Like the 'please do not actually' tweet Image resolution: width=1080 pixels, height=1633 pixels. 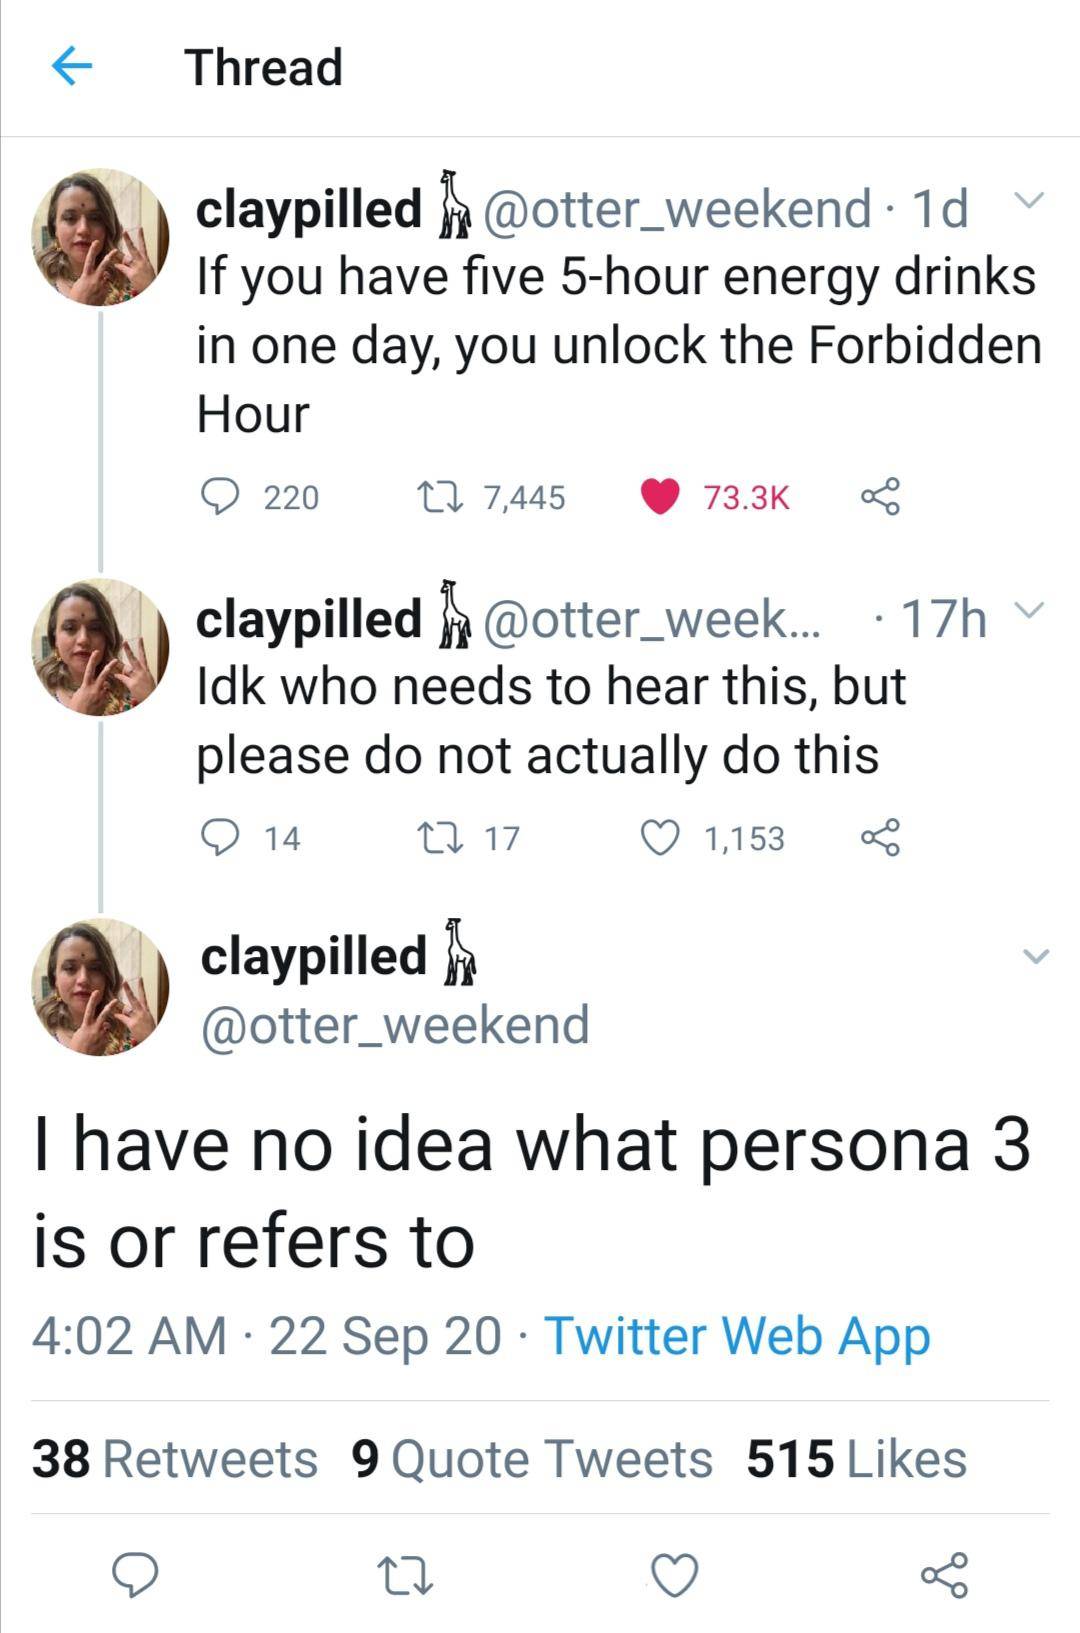pos(660,837)
